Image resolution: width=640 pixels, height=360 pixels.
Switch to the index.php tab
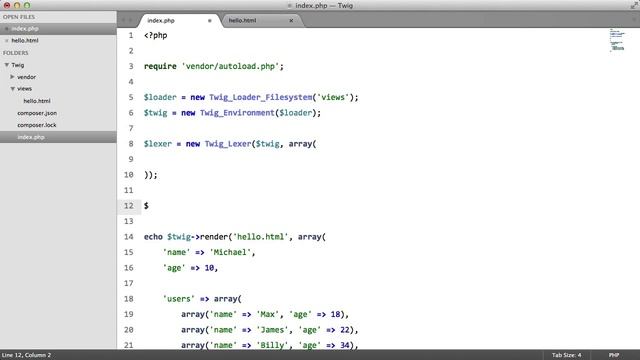pos(180,20)
